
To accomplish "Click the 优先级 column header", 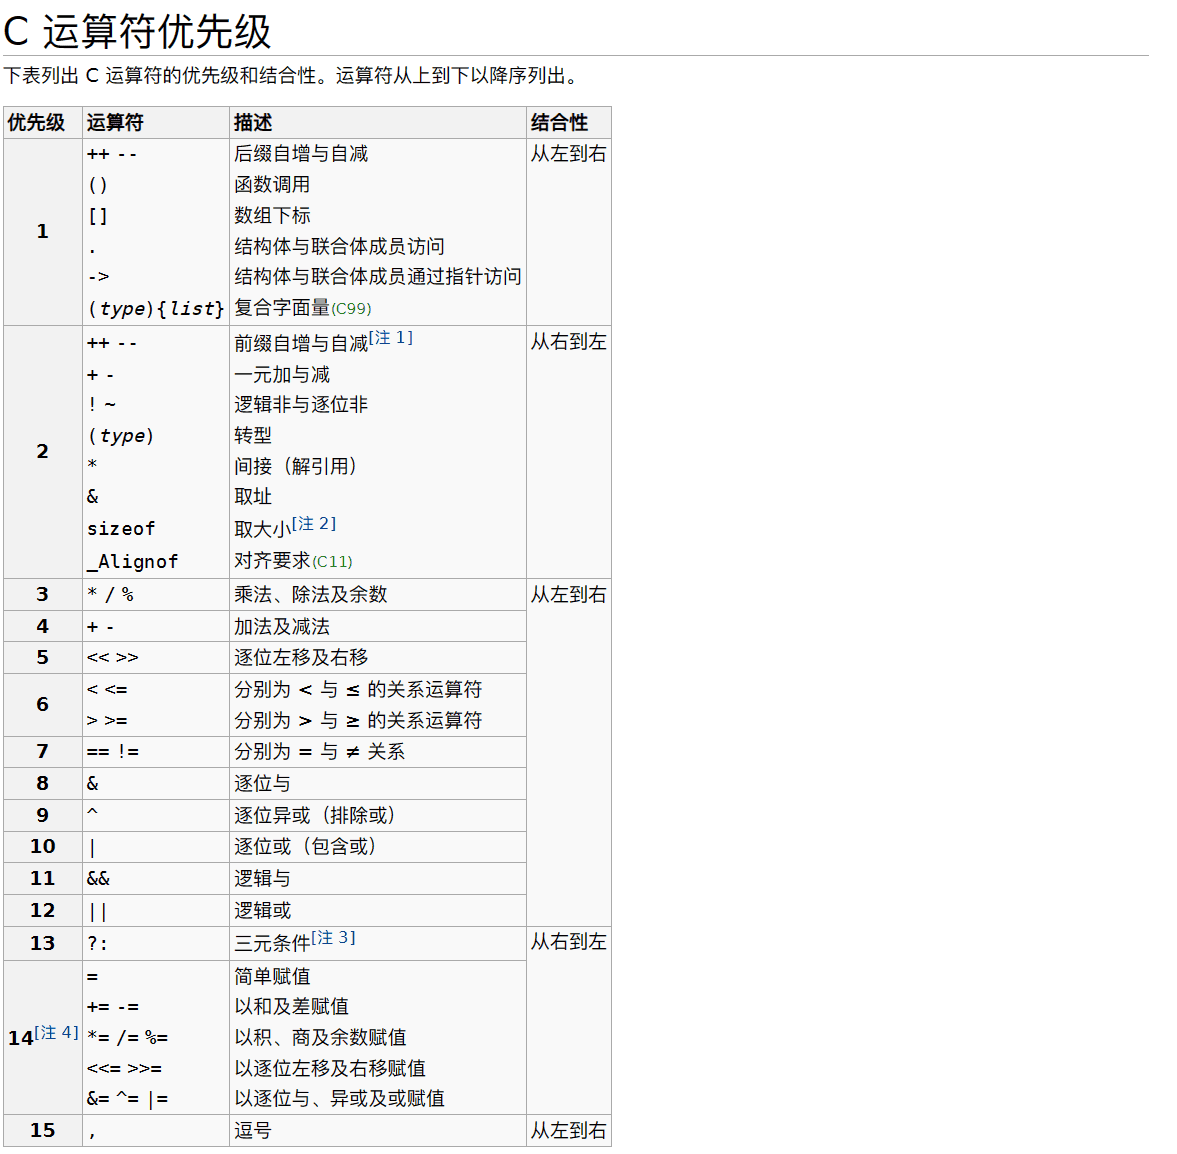I will [x=43, y=122].
